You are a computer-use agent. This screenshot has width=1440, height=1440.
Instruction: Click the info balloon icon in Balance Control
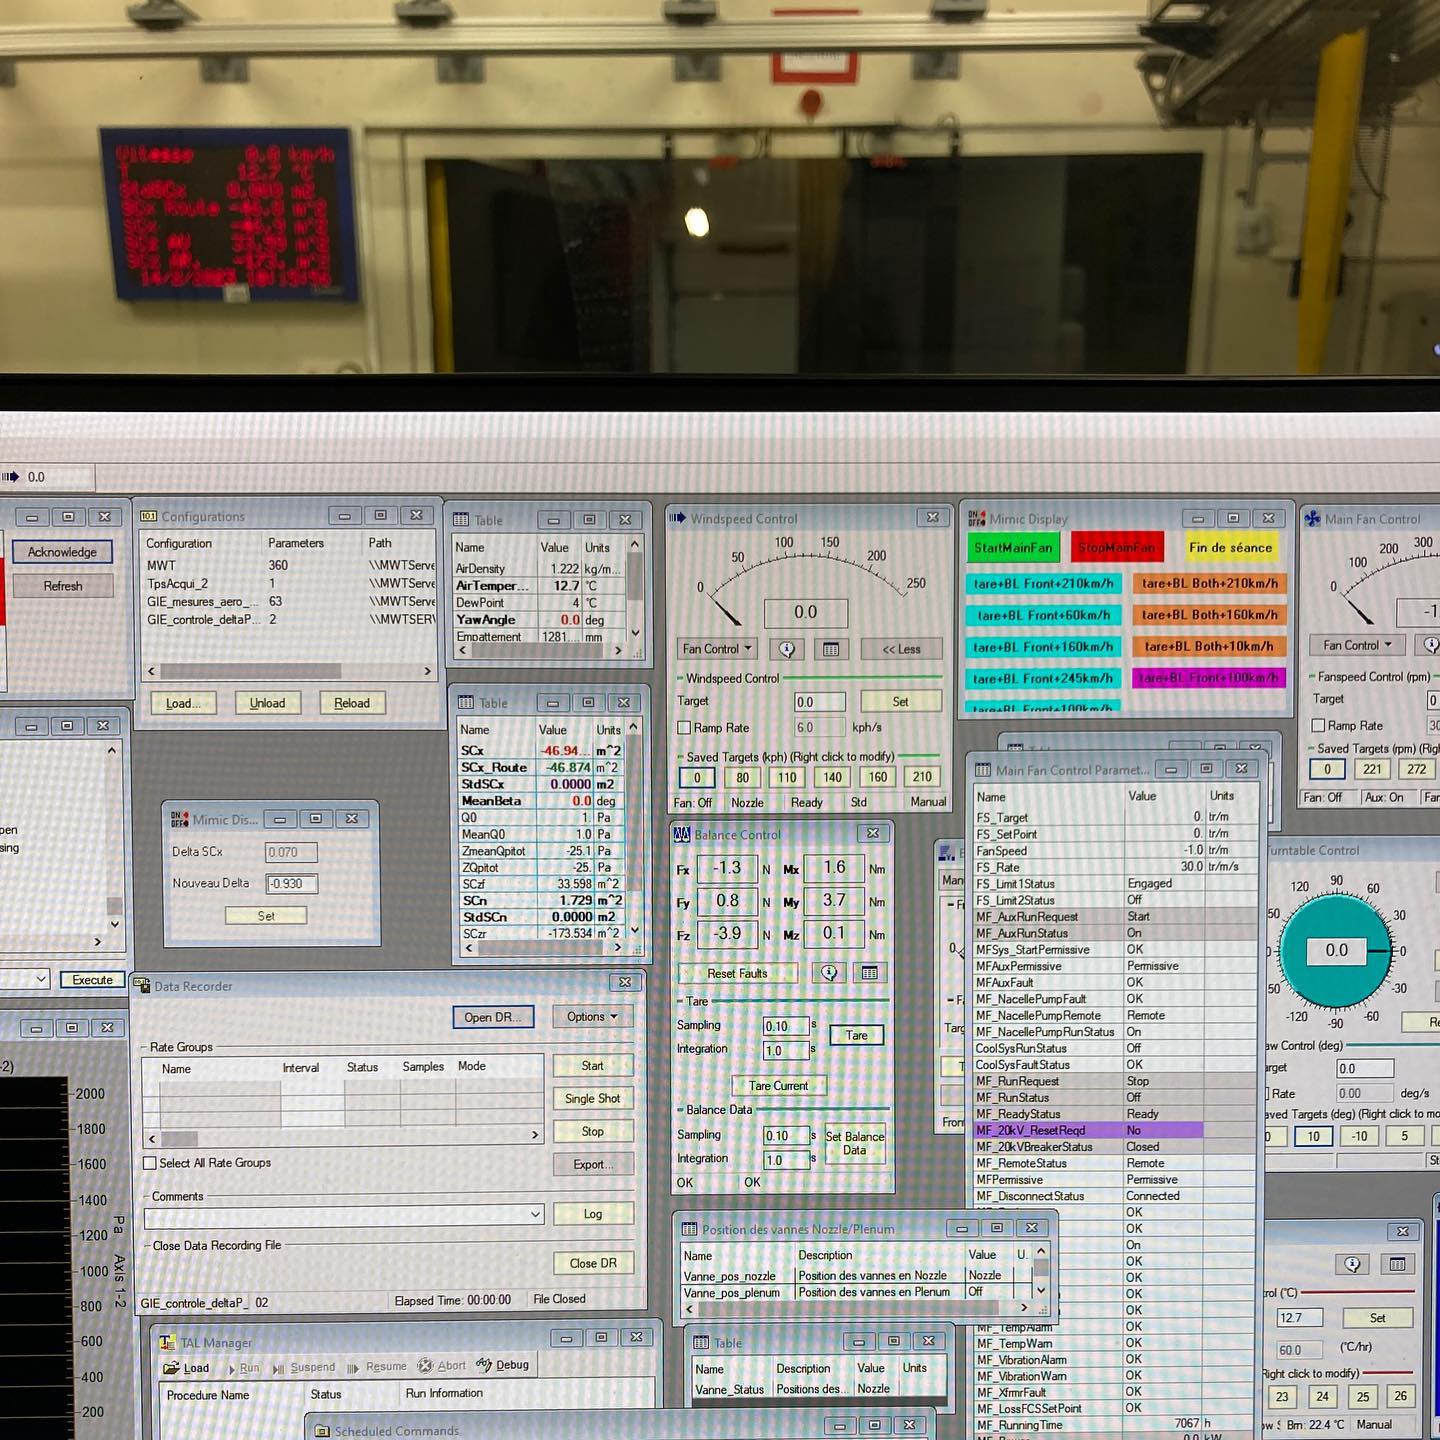[827, 972]
